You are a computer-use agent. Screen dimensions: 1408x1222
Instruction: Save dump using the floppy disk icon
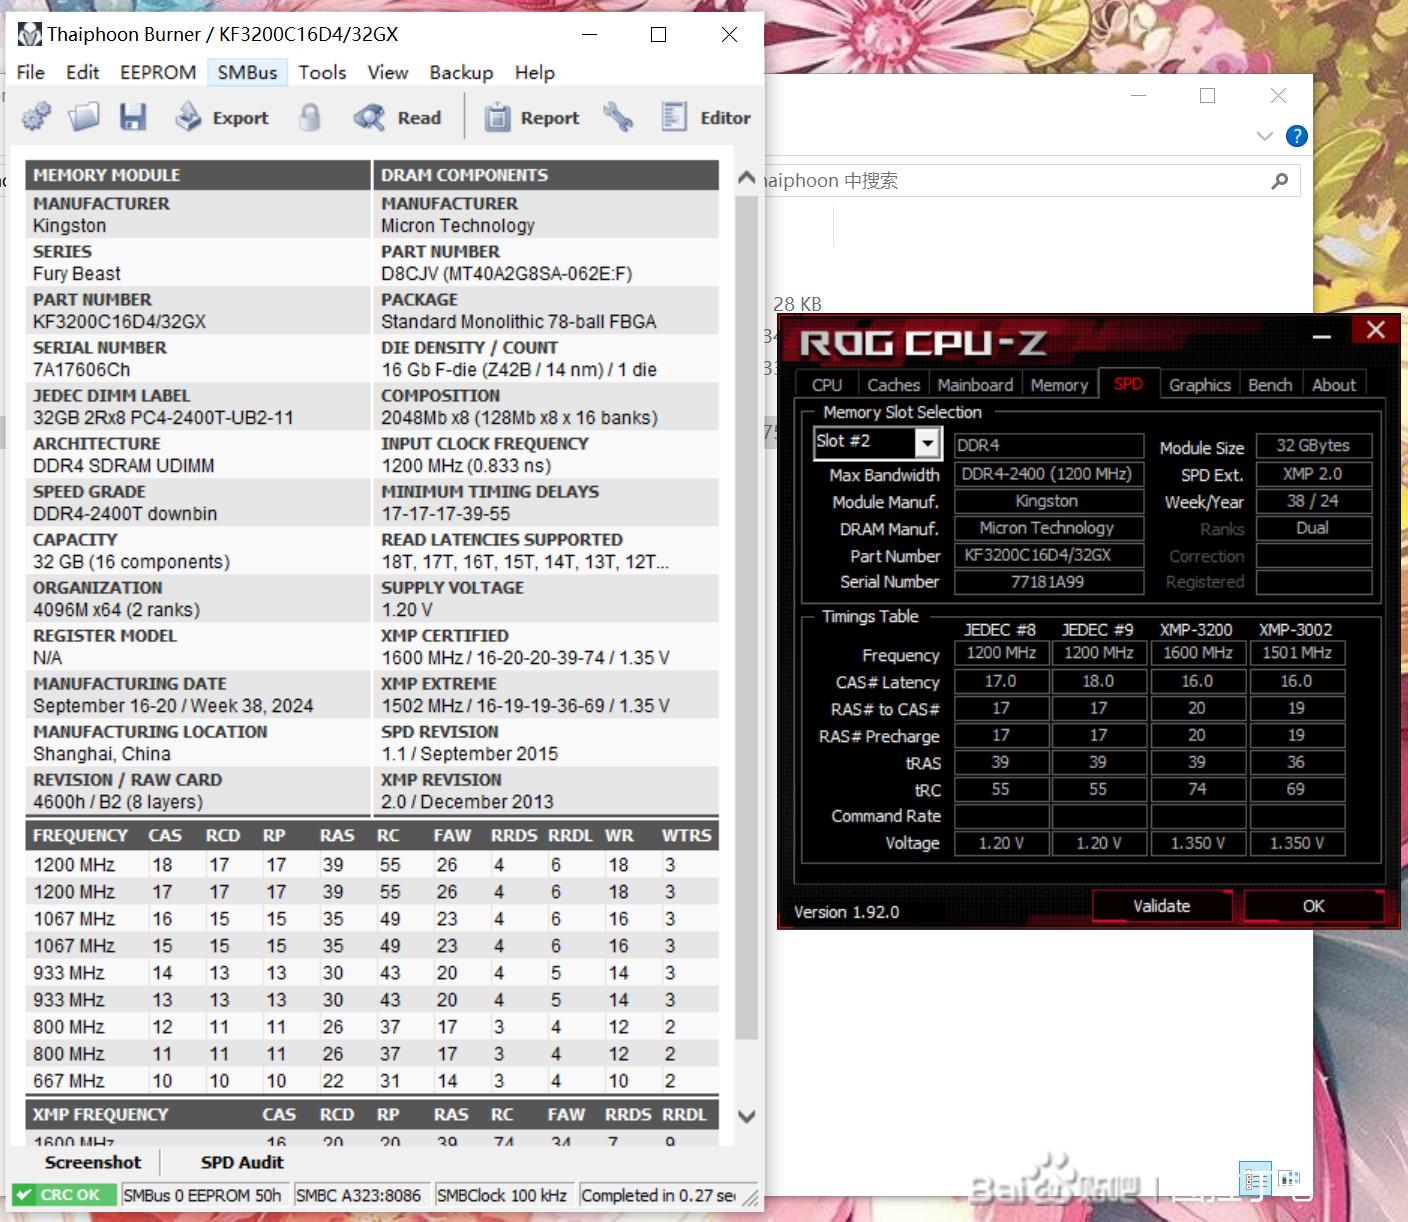(133, 117)
